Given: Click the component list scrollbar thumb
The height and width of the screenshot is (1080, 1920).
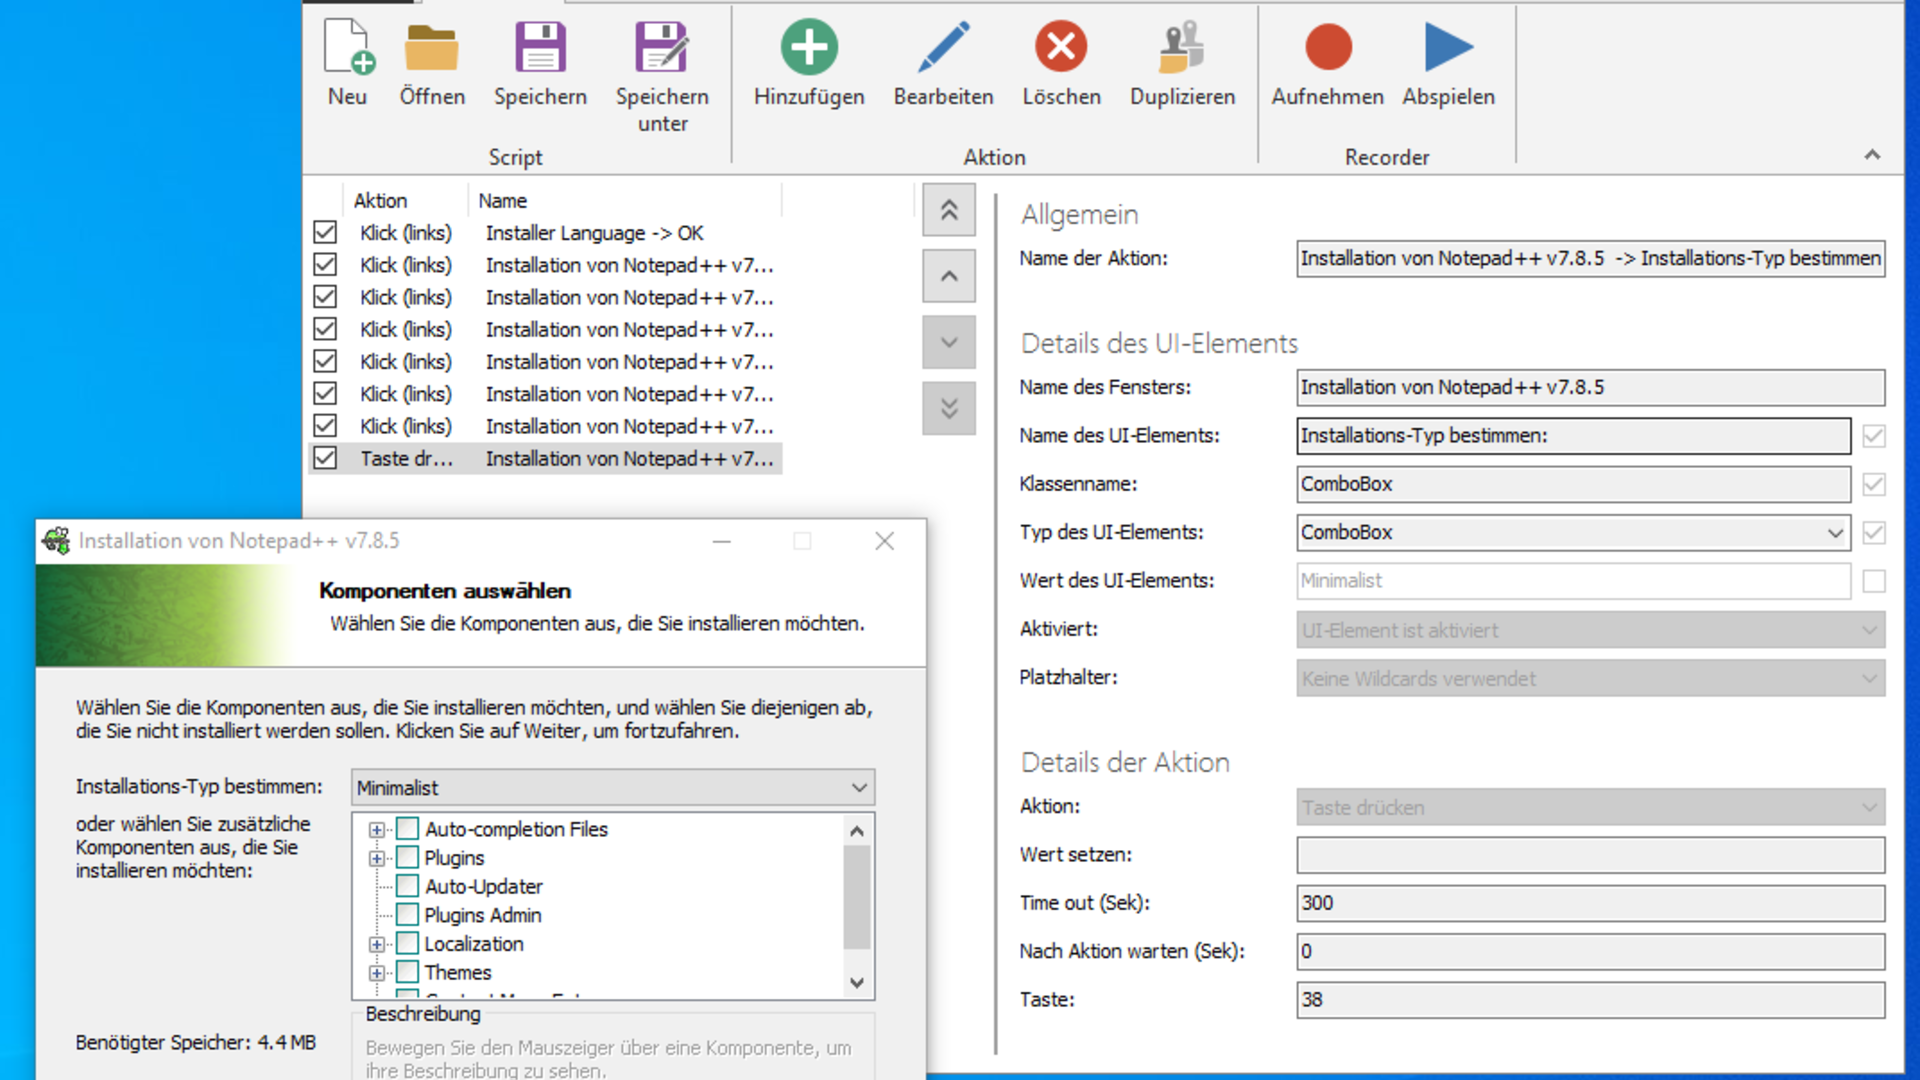Looking at the screenshot, I should [857, 897].
